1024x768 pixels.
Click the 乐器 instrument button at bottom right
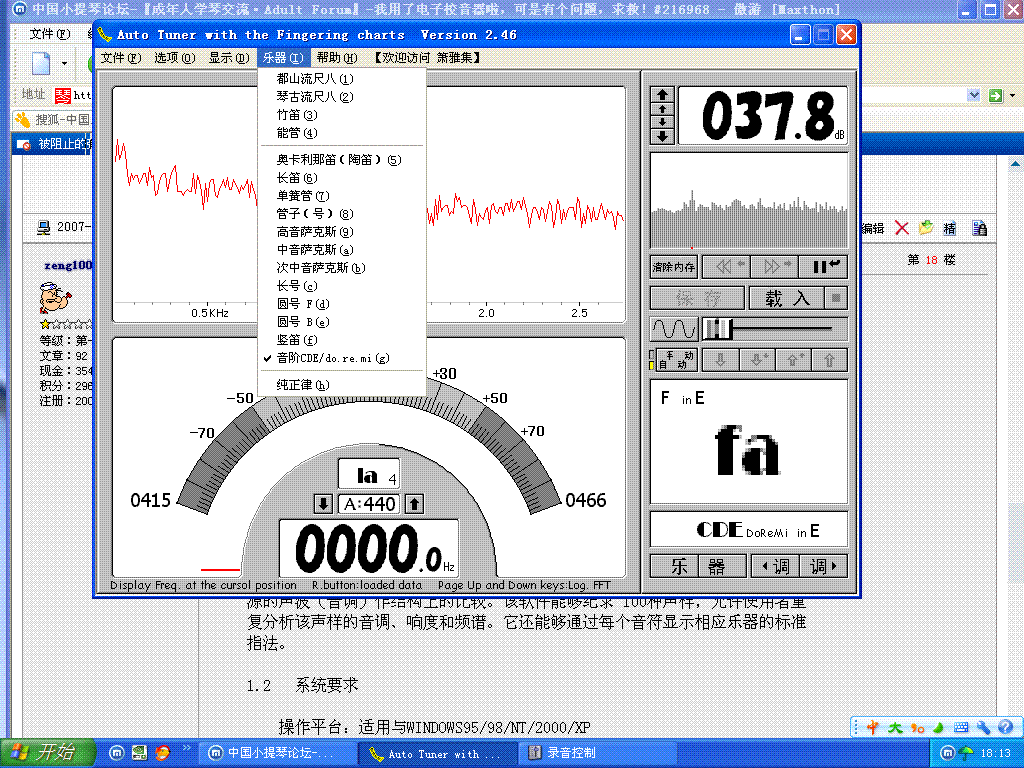click(698, 566)
